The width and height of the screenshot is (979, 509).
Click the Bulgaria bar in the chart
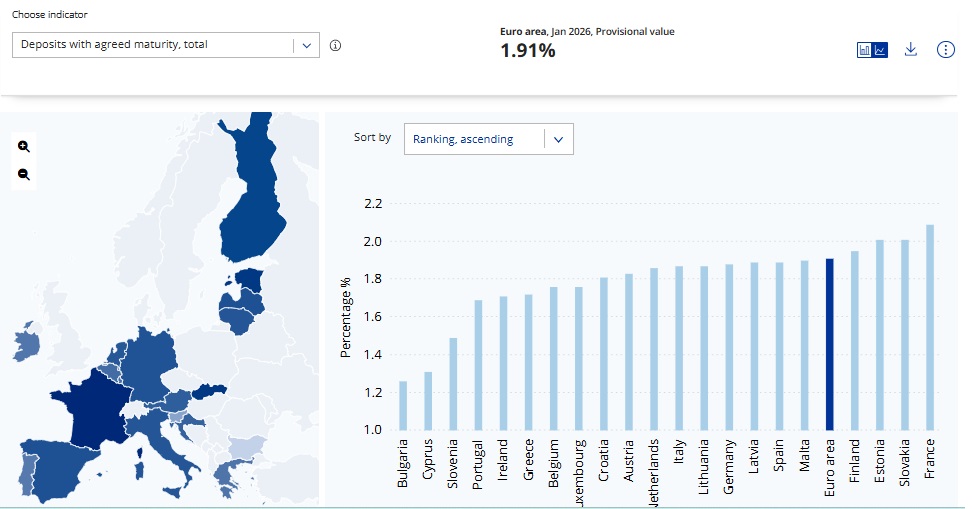click(x=403, y=405)
